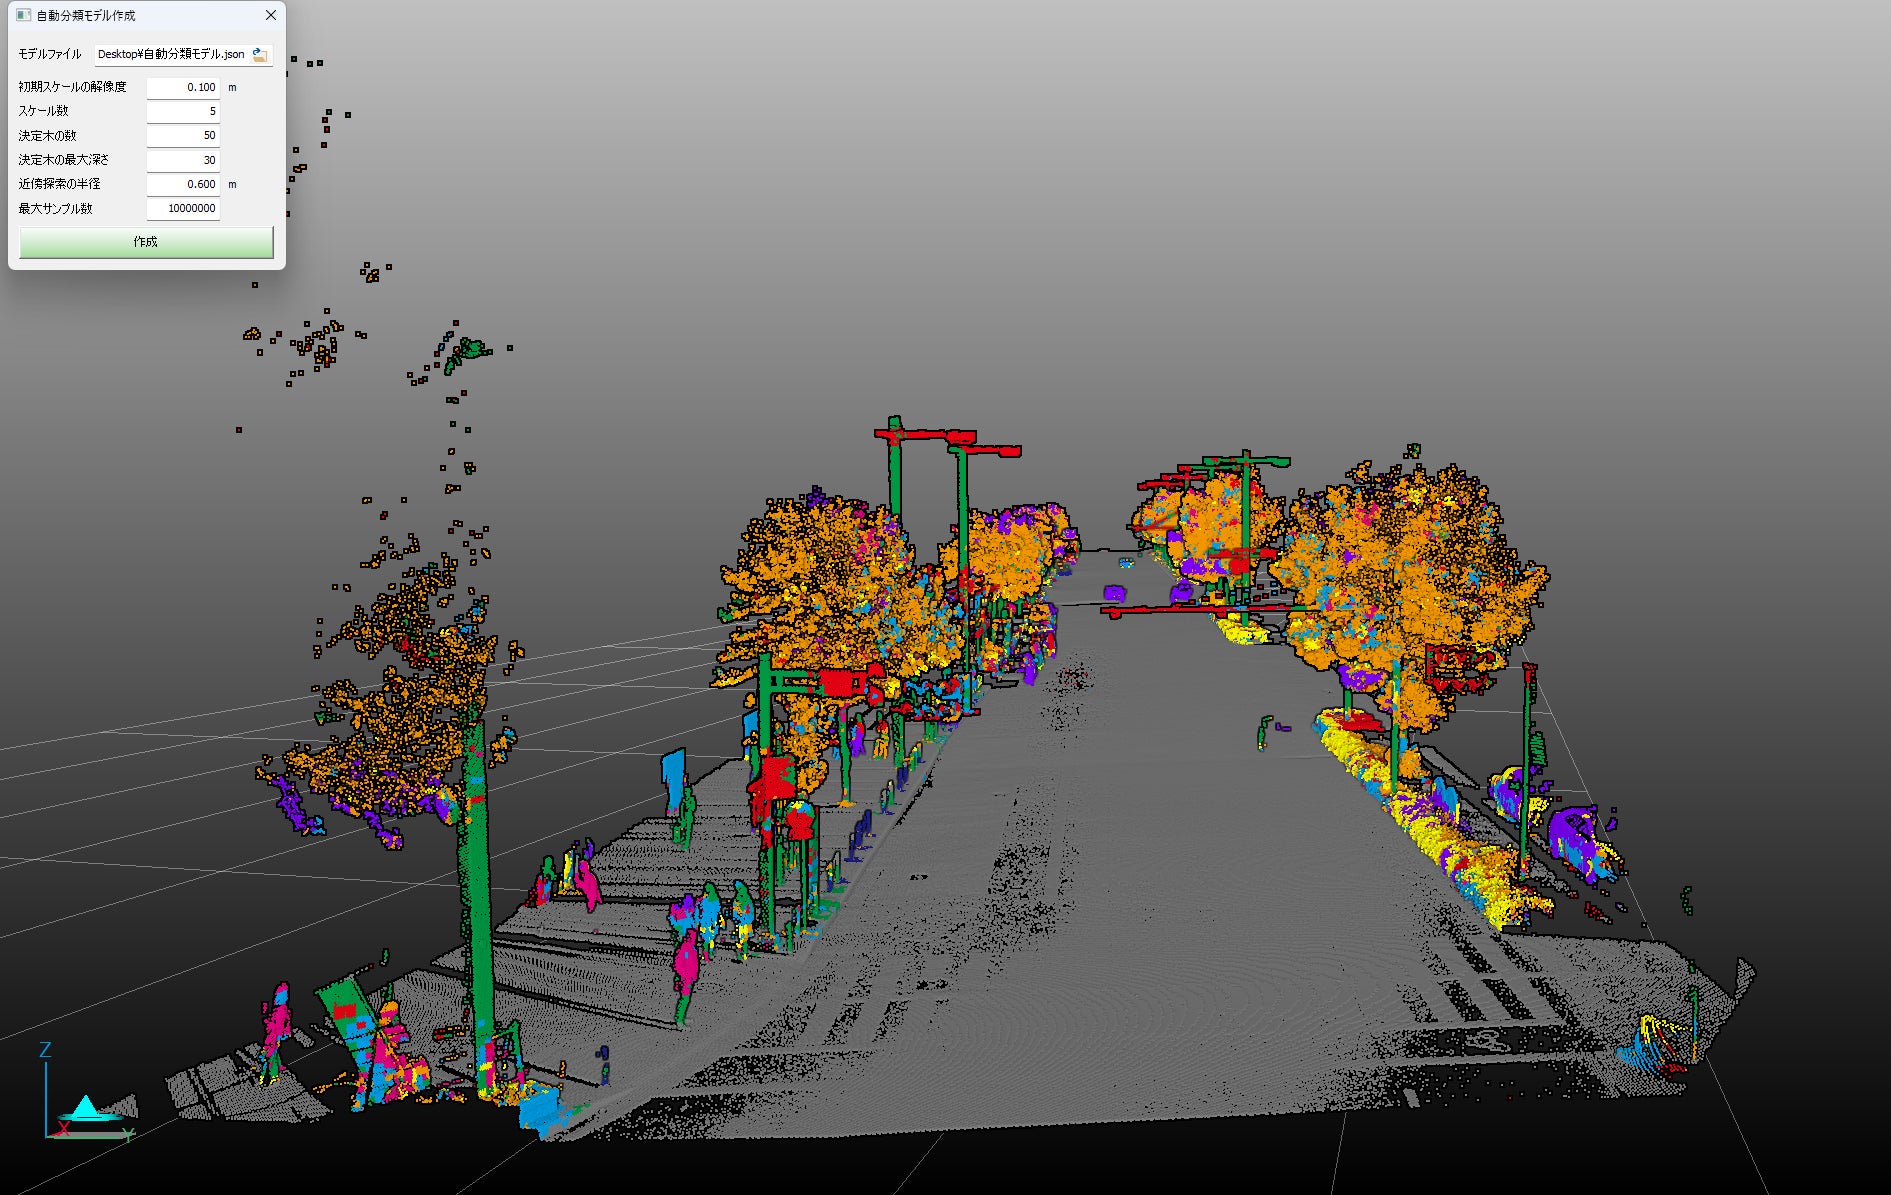1891x1195 pixels.
Task: Click the 決定木の数 input showing 50
Action: 183,135
